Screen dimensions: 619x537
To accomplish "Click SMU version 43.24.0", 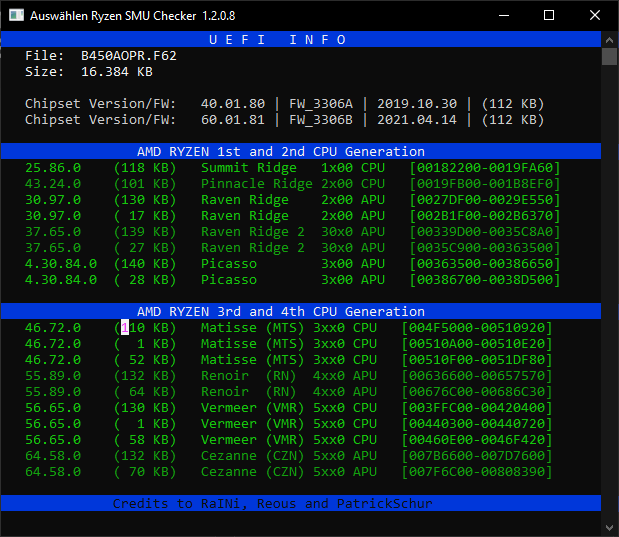I will coord(53,184).
